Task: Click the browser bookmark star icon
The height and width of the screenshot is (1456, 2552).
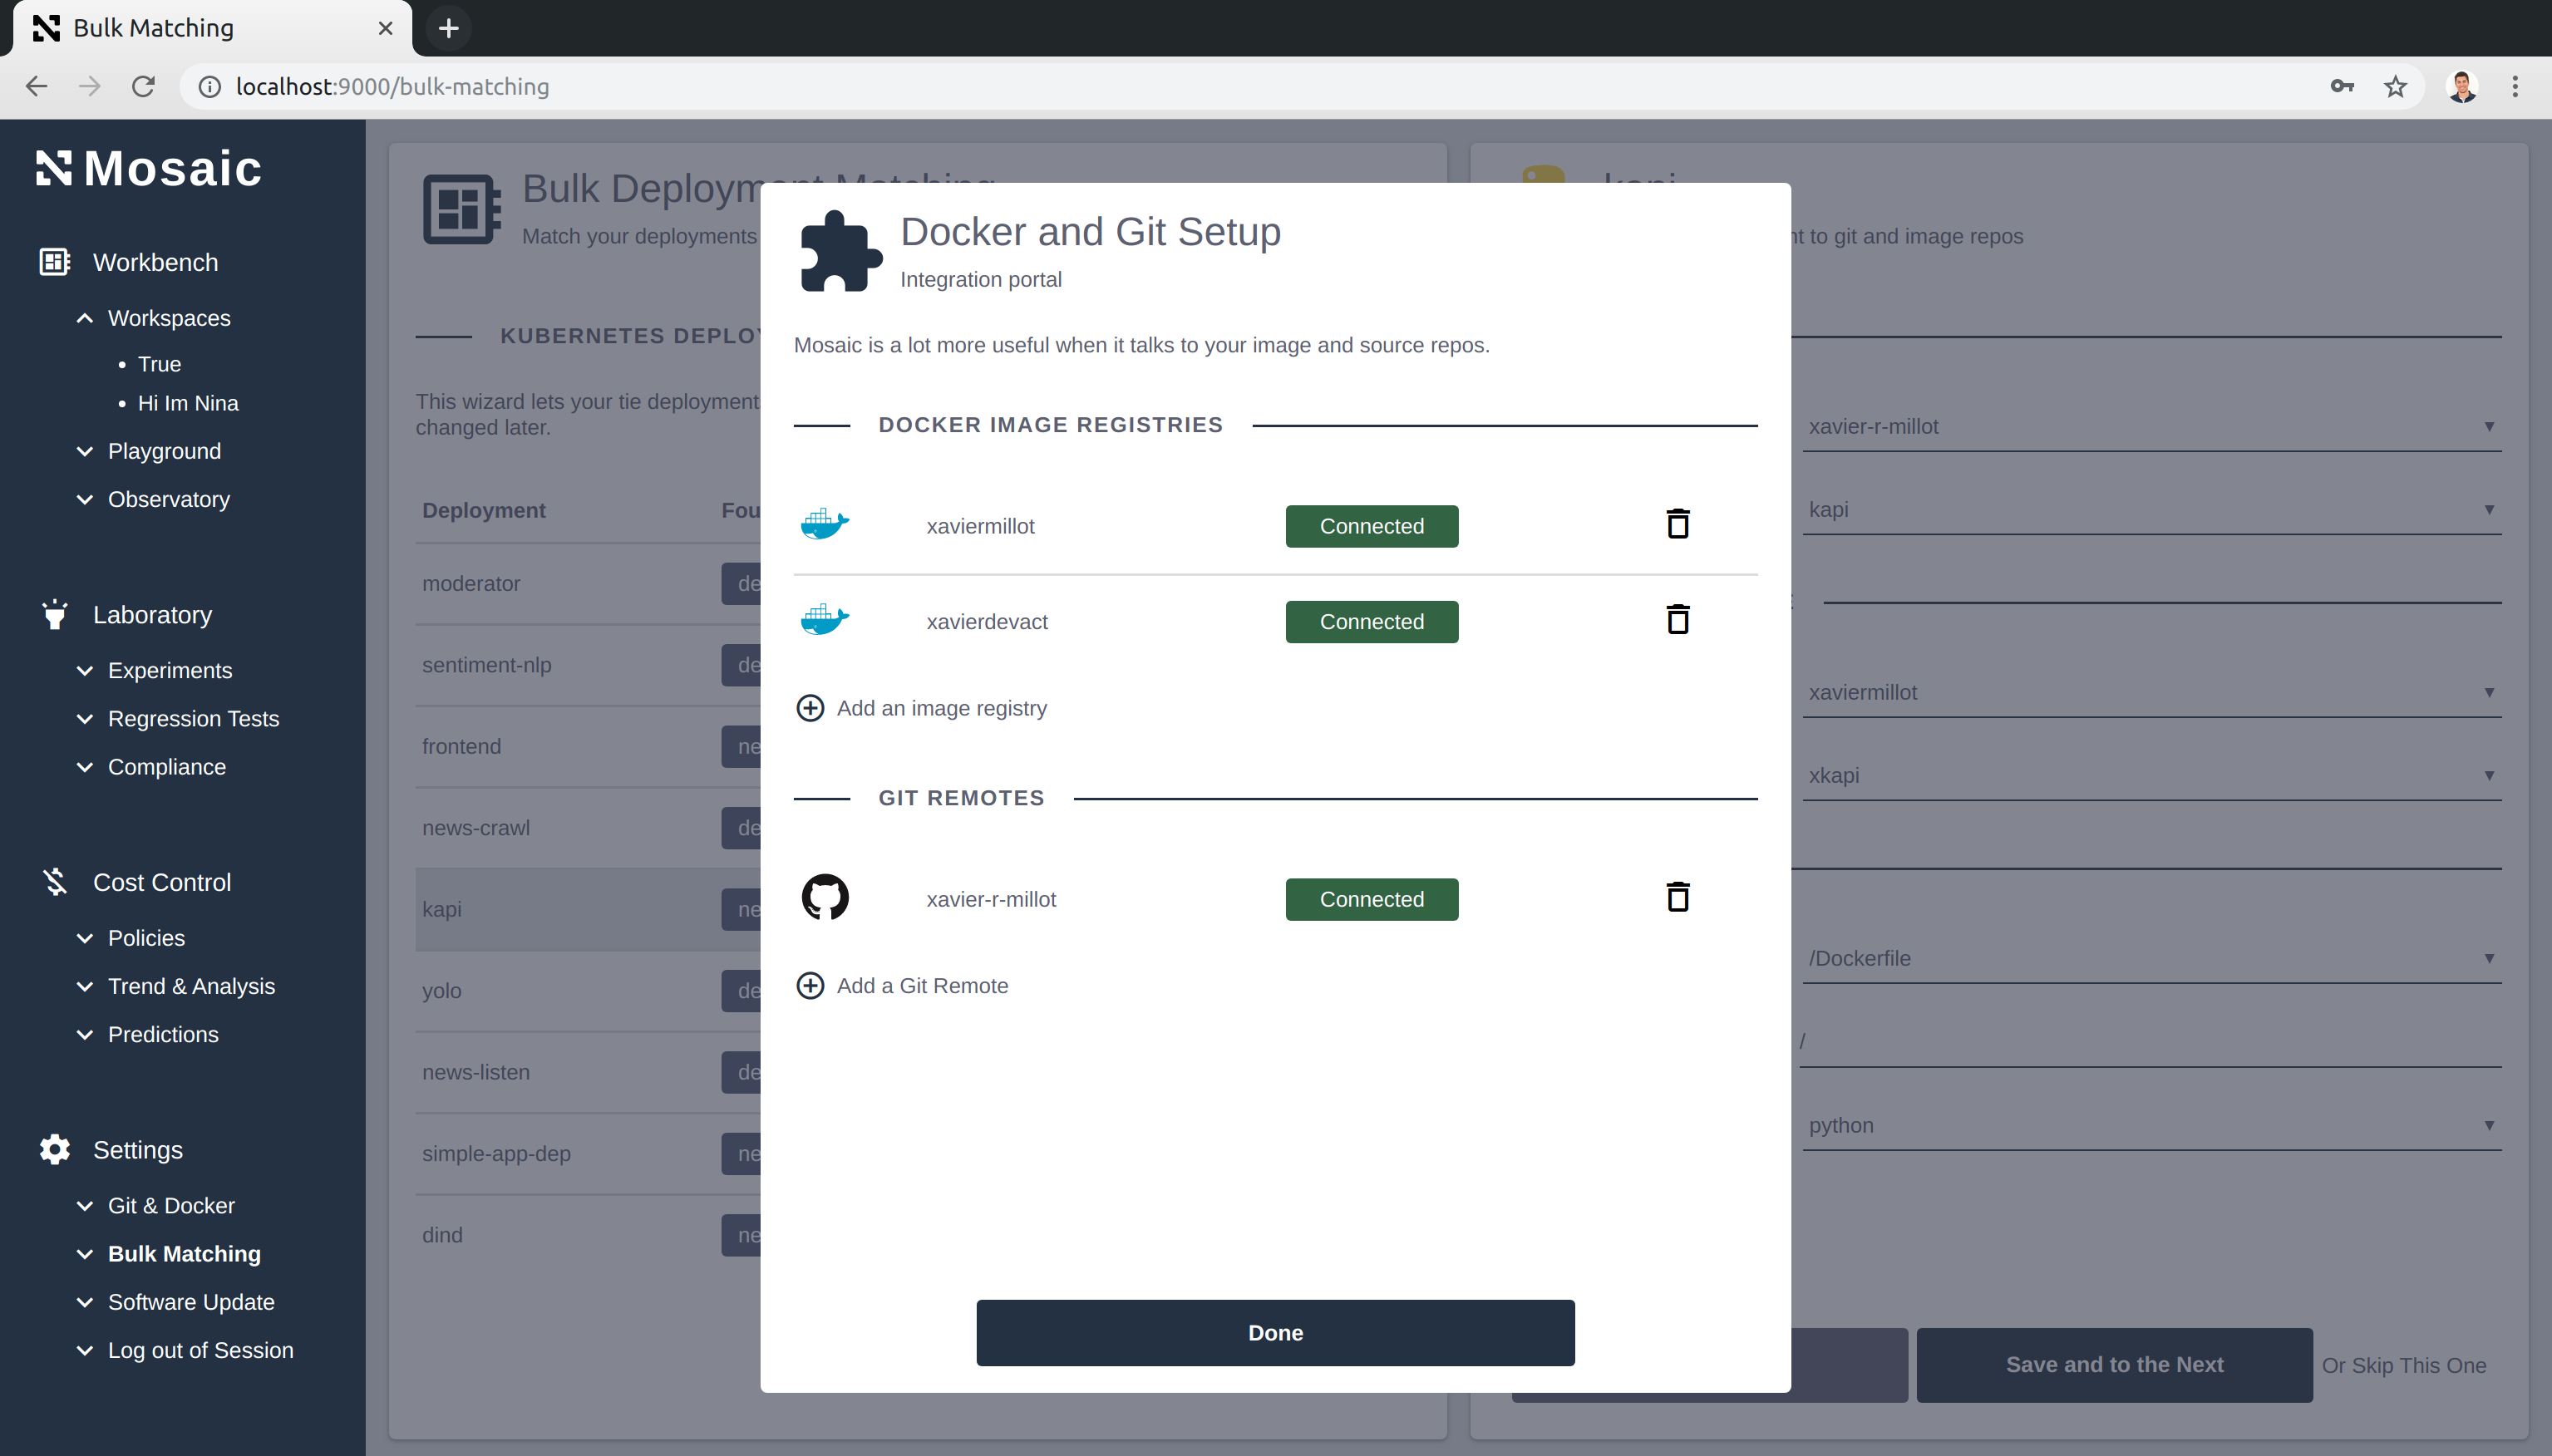Action: coord(2394,87)
